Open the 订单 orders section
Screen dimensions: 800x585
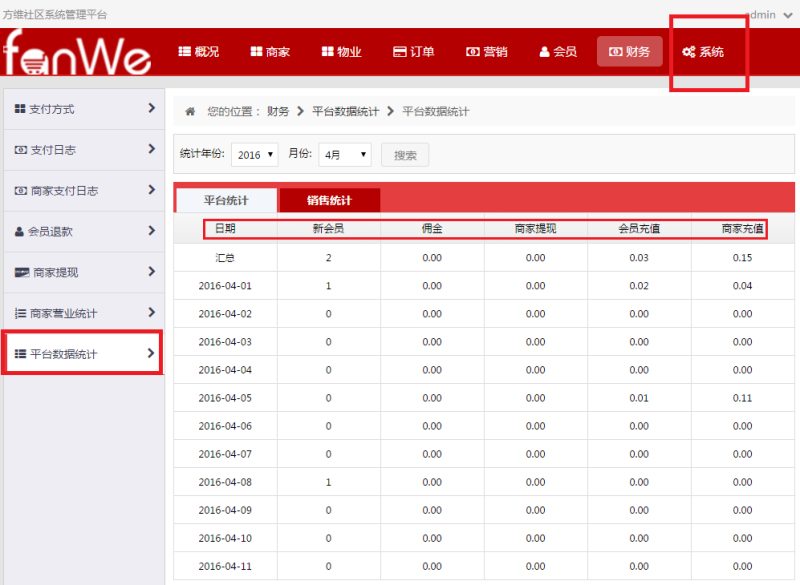tap(413, 51)
